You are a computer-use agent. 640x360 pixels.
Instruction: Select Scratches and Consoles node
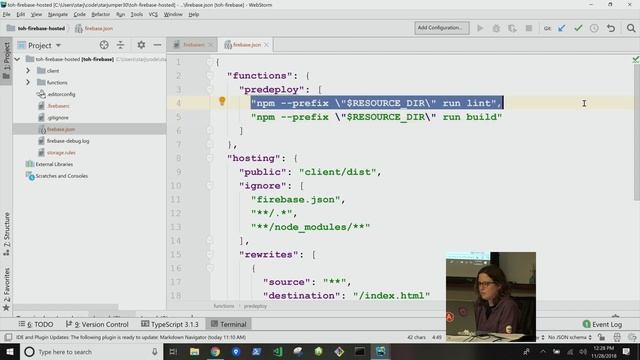(x=61, y=176)
